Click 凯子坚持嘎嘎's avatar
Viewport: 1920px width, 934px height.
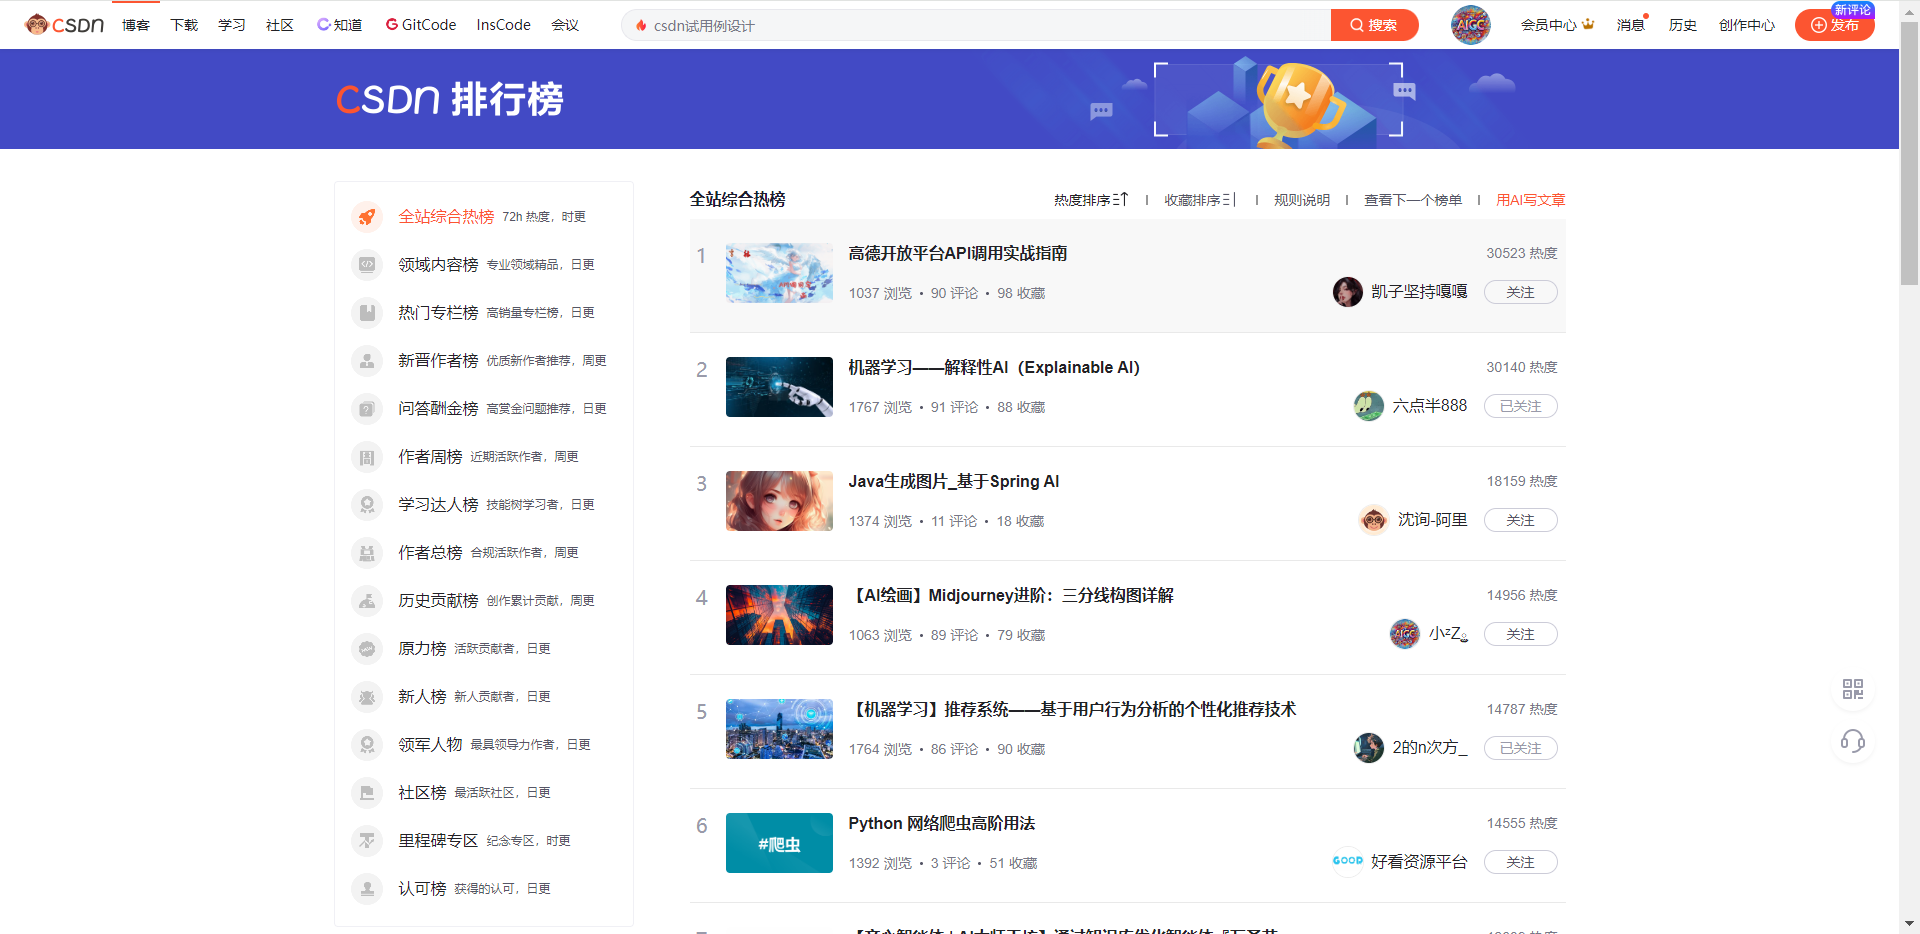(1348, 292)
